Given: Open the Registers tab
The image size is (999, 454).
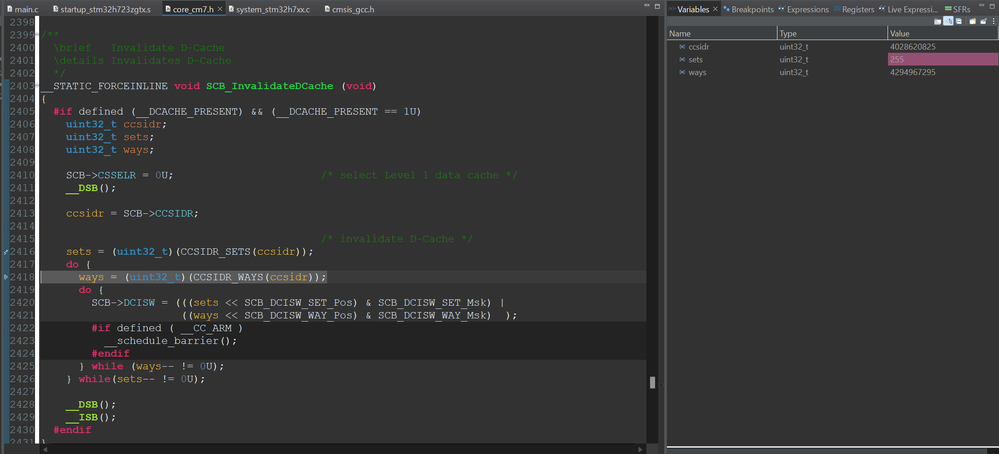Looking at the screenshot, I should coord(857,9).
